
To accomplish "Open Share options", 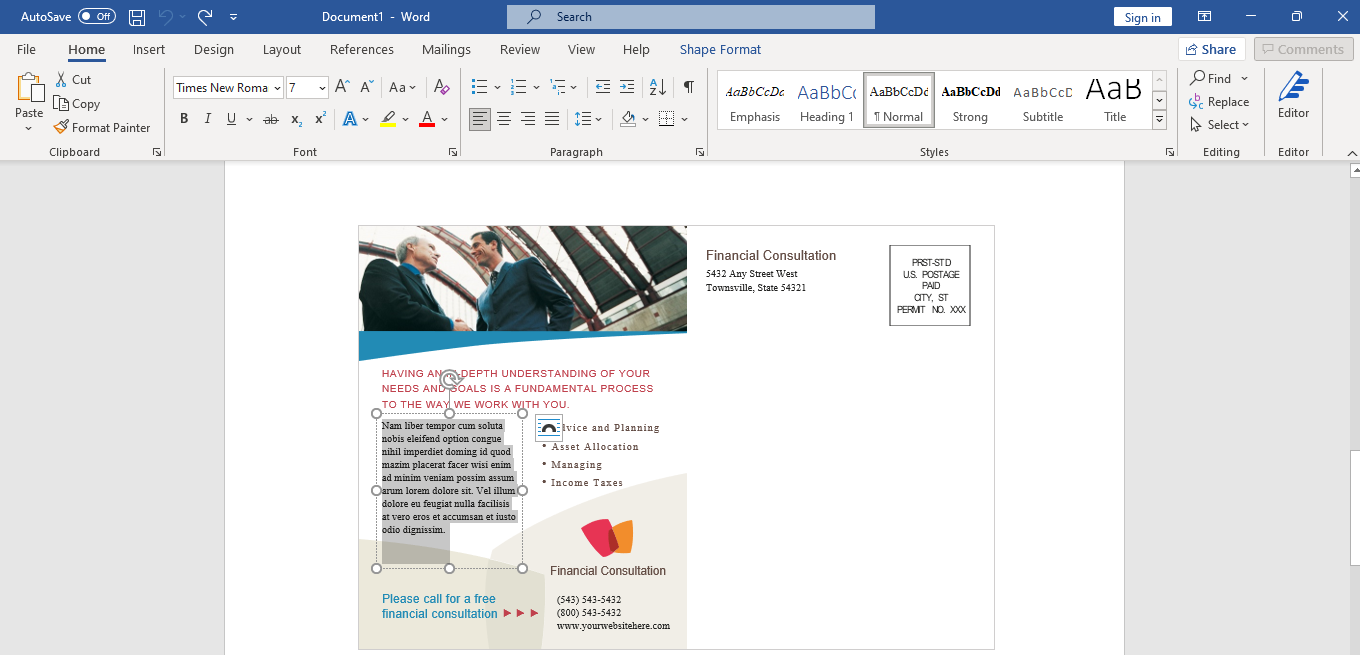I will coord(1211,48).
